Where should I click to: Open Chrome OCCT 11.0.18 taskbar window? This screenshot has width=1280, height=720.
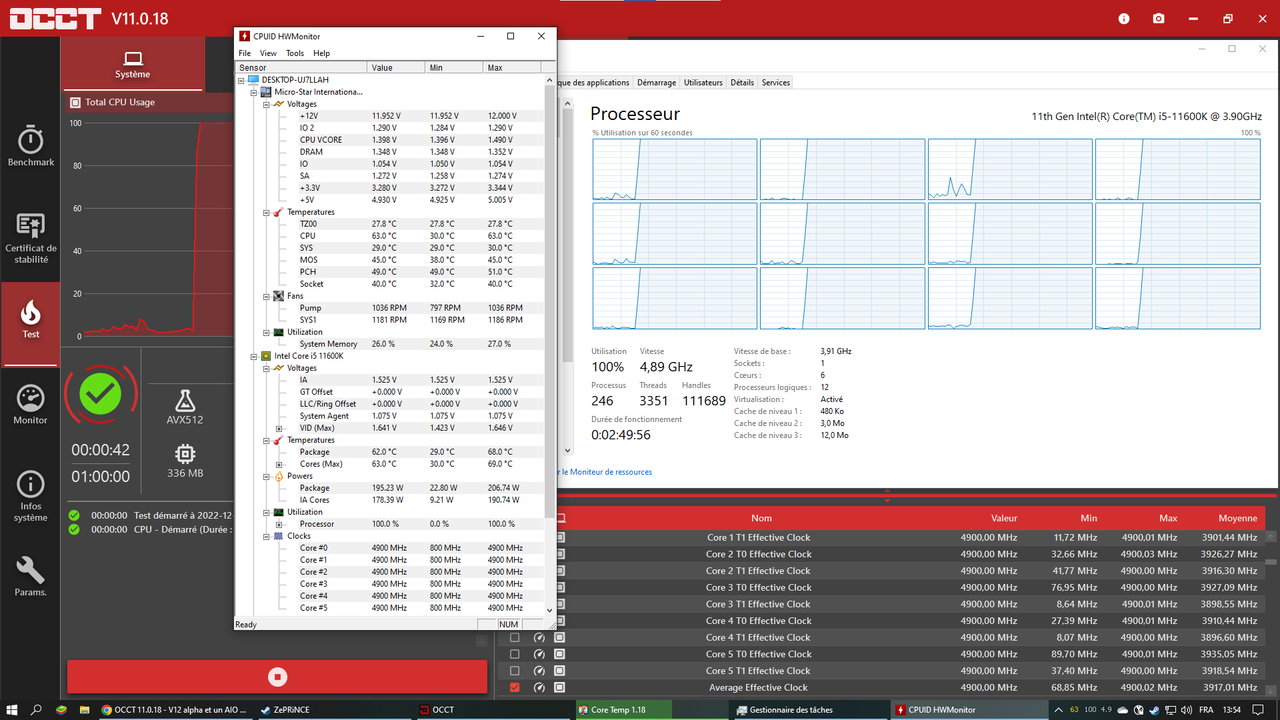177,709
